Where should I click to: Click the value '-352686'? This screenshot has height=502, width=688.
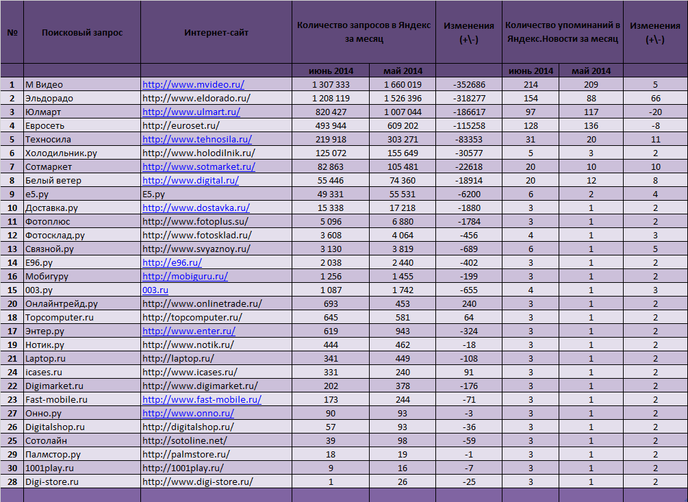point(469,85)
